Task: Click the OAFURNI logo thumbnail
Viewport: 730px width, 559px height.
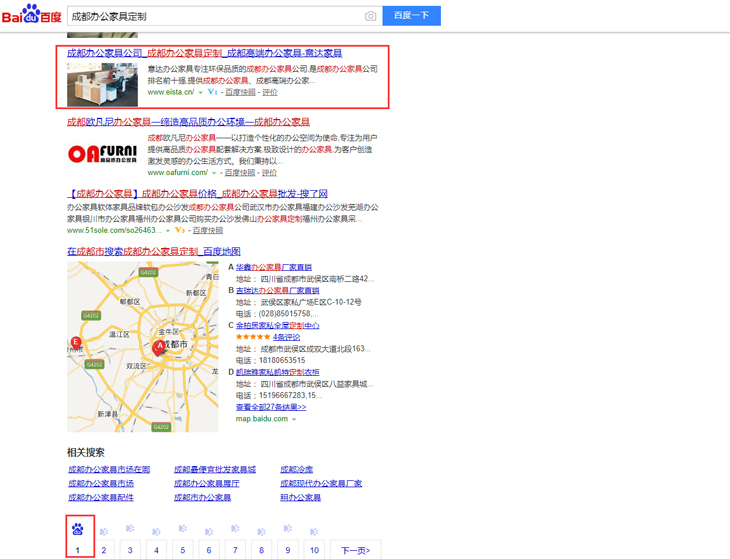Action: pyautogui.click(x=102, y=154)
